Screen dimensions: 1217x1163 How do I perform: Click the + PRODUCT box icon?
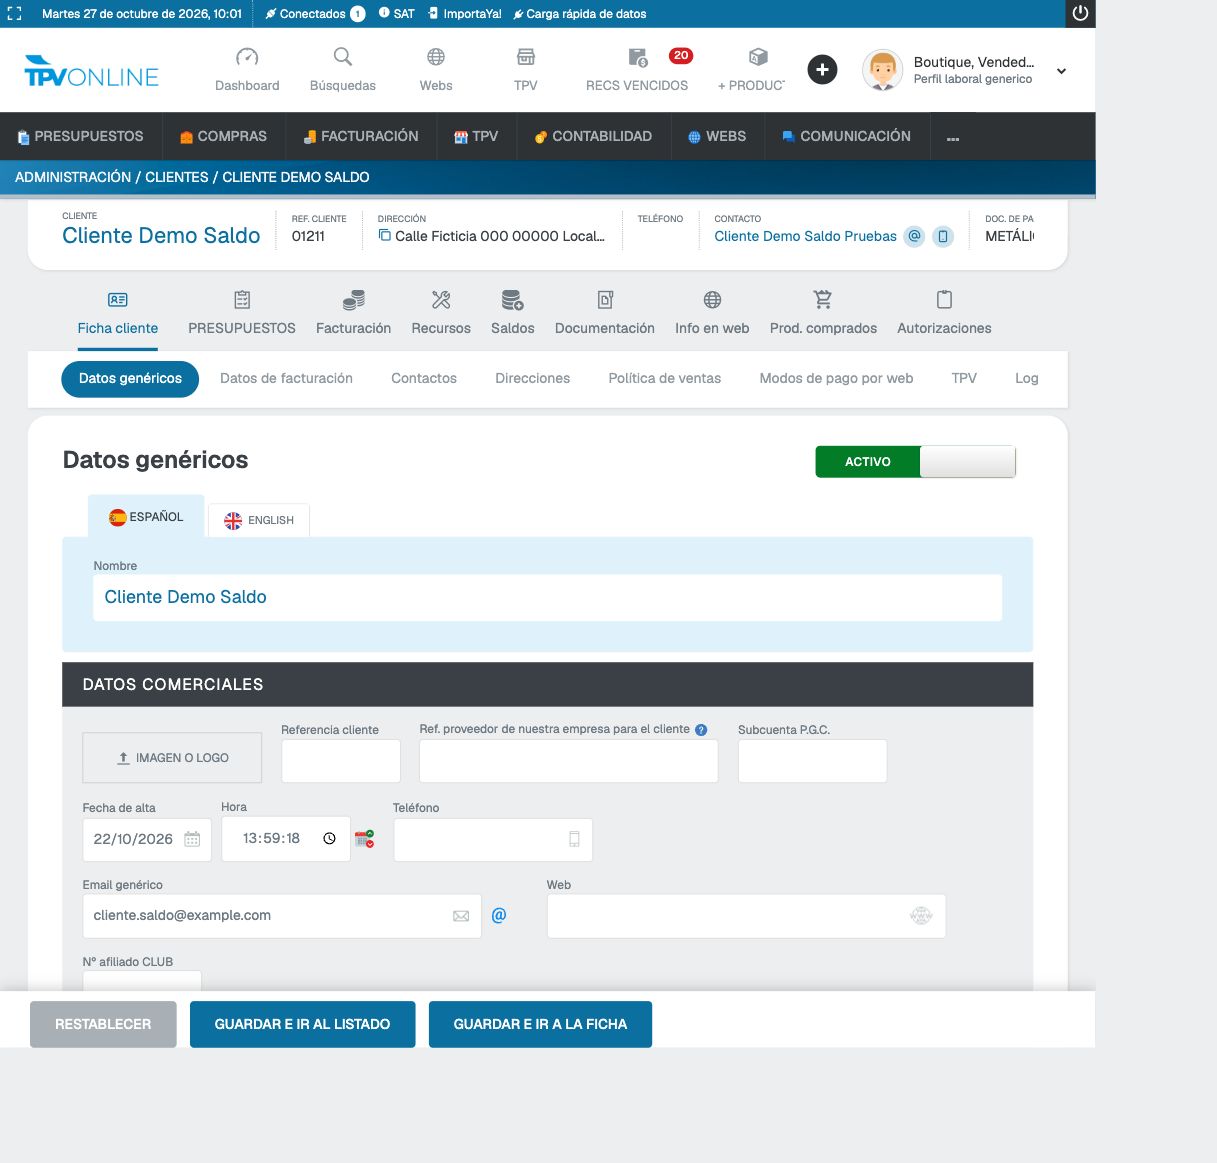758,57
